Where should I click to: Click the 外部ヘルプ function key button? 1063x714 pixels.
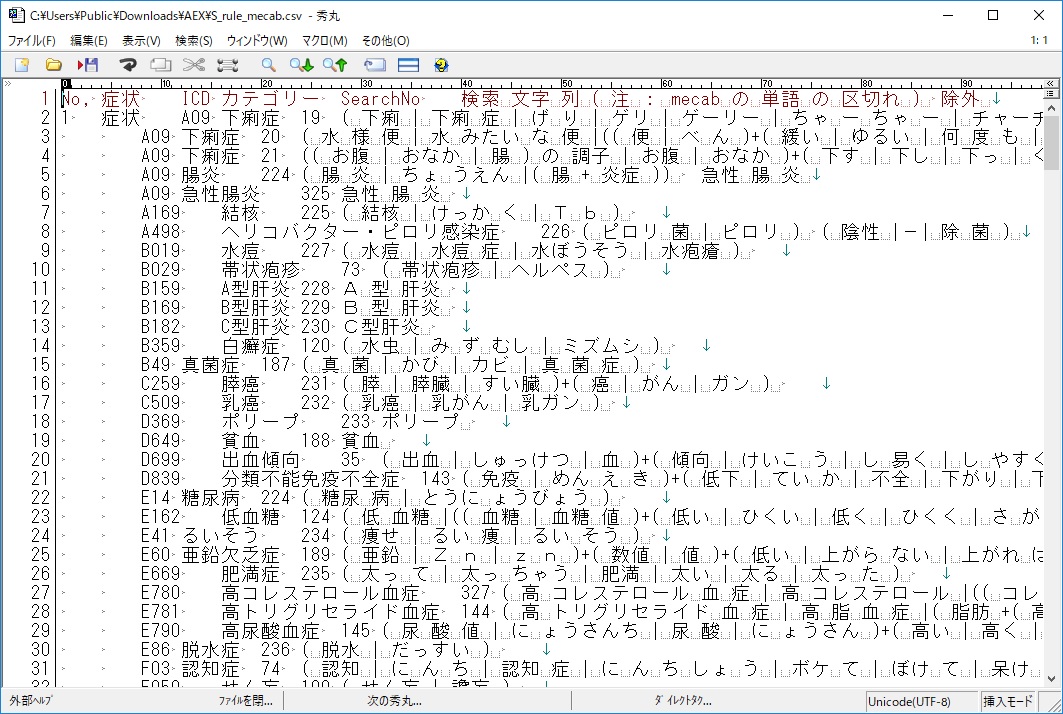point(33,700)
